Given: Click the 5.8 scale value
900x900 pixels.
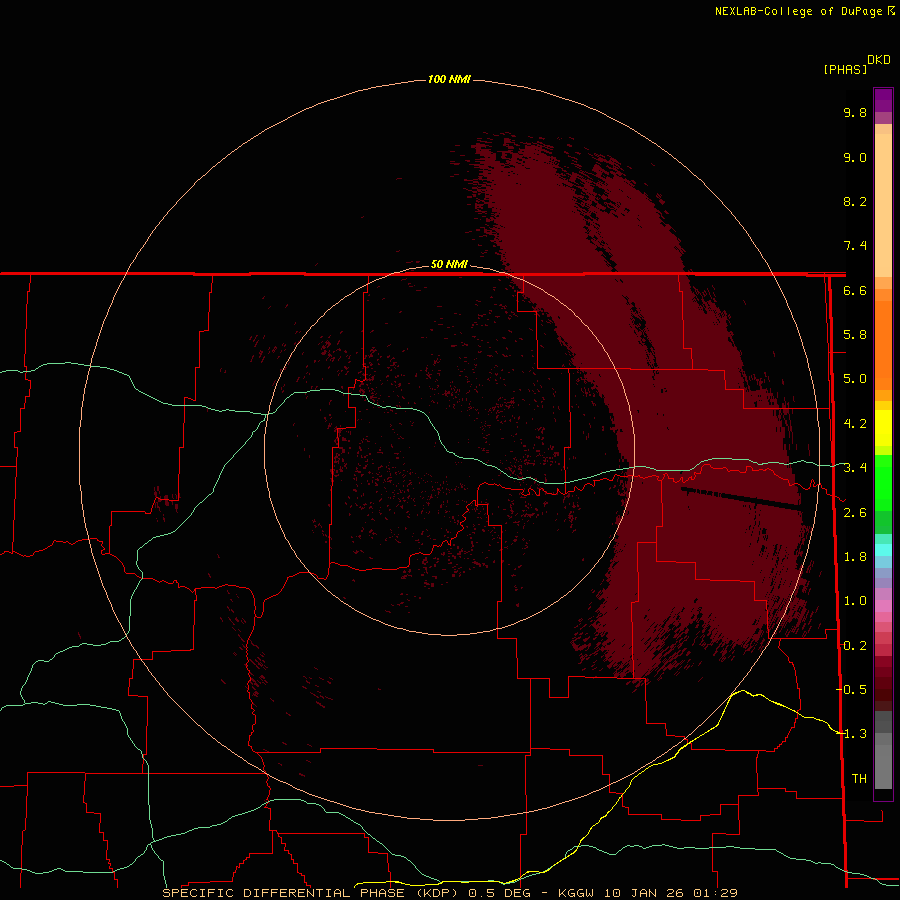Looking at the screenshot, I should [855, 335].
